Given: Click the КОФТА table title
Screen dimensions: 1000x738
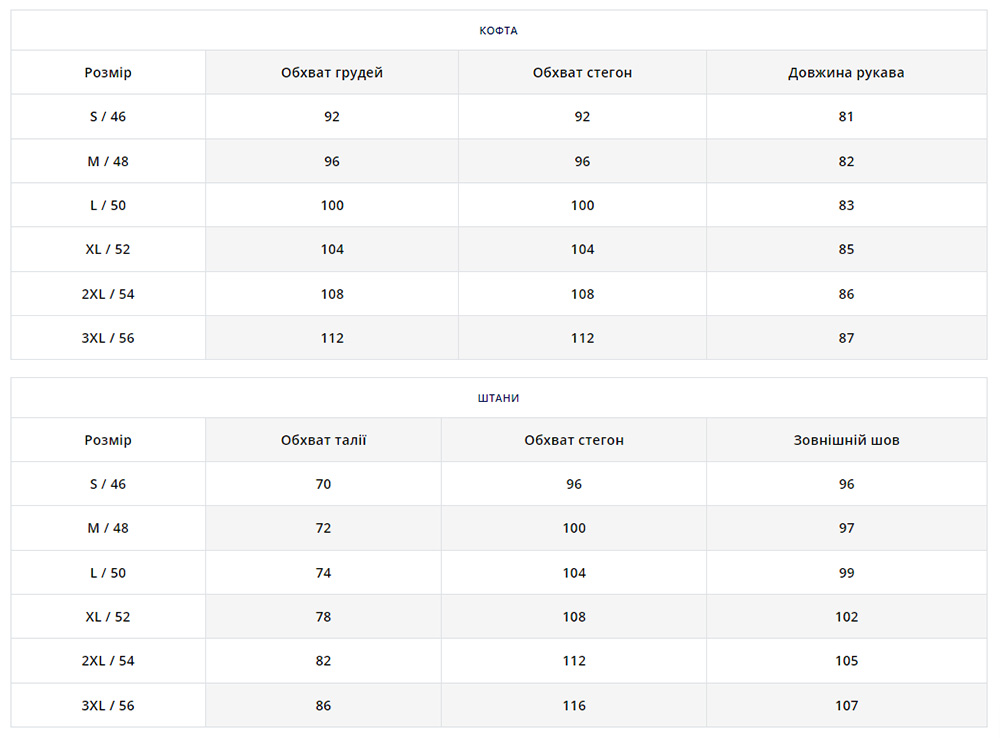Looking at the screenshot, I should [498, 31].
